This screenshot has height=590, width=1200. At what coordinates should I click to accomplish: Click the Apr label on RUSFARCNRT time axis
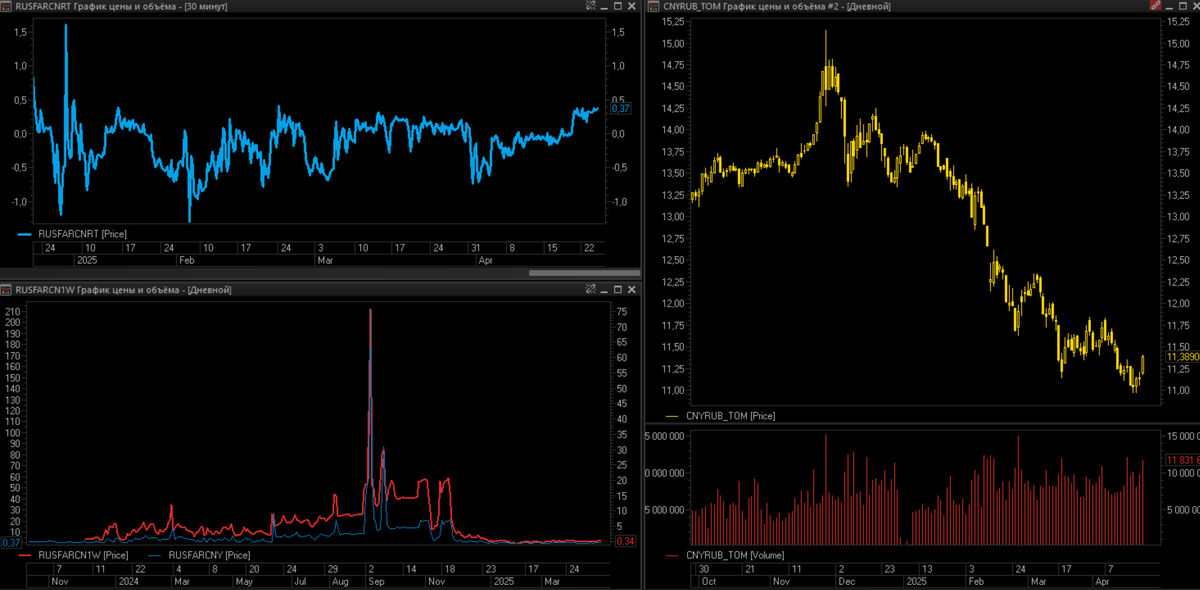486,260
